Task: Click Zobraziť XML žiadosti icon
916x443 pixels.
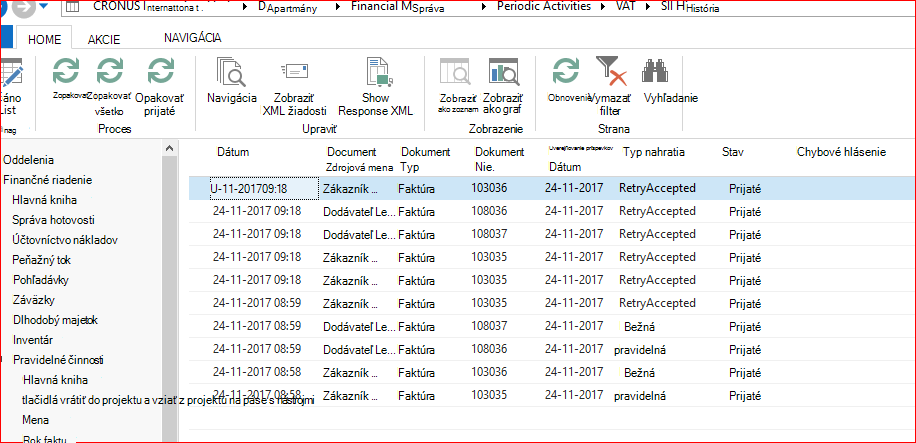Action: 294,71
